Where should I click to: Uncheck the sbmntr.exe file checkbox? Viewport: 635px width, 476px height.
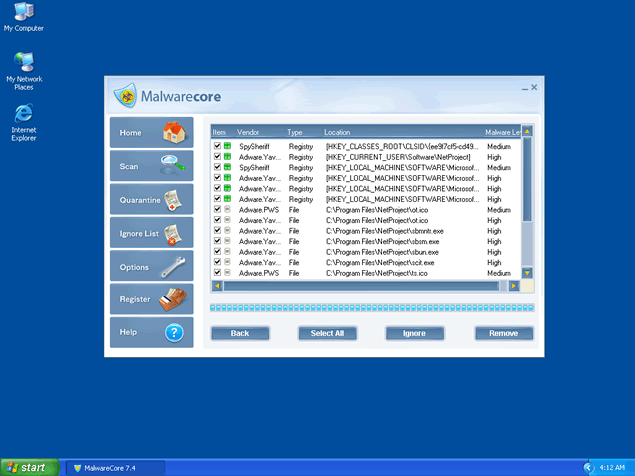(217, 231)
